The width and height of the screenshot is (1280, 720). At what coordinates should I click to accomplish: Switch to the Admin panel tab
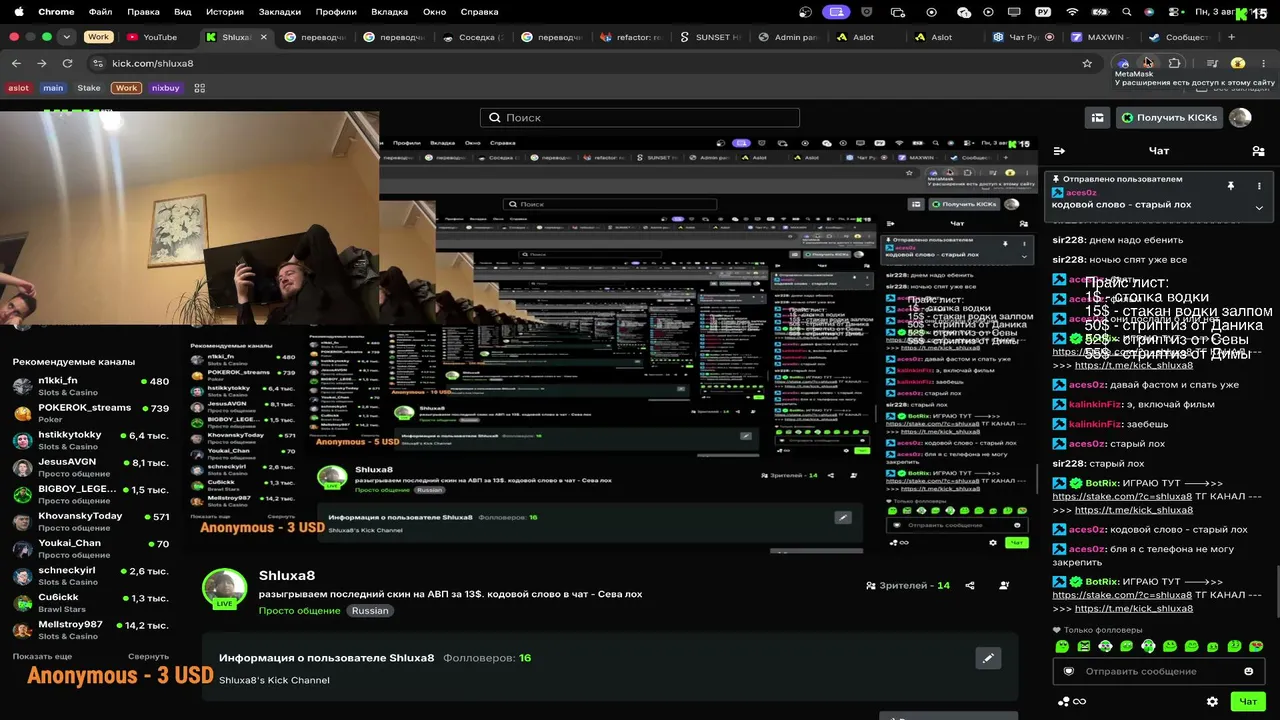[789, 37]
